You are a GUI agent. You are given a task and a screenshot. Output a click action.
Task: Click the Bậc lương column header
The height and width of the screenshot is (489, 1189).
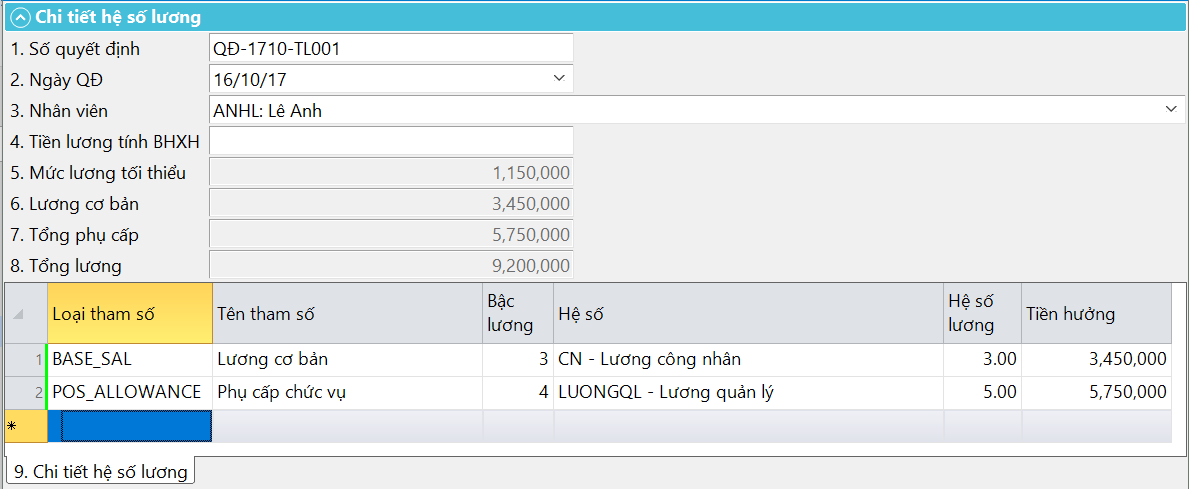517,313
